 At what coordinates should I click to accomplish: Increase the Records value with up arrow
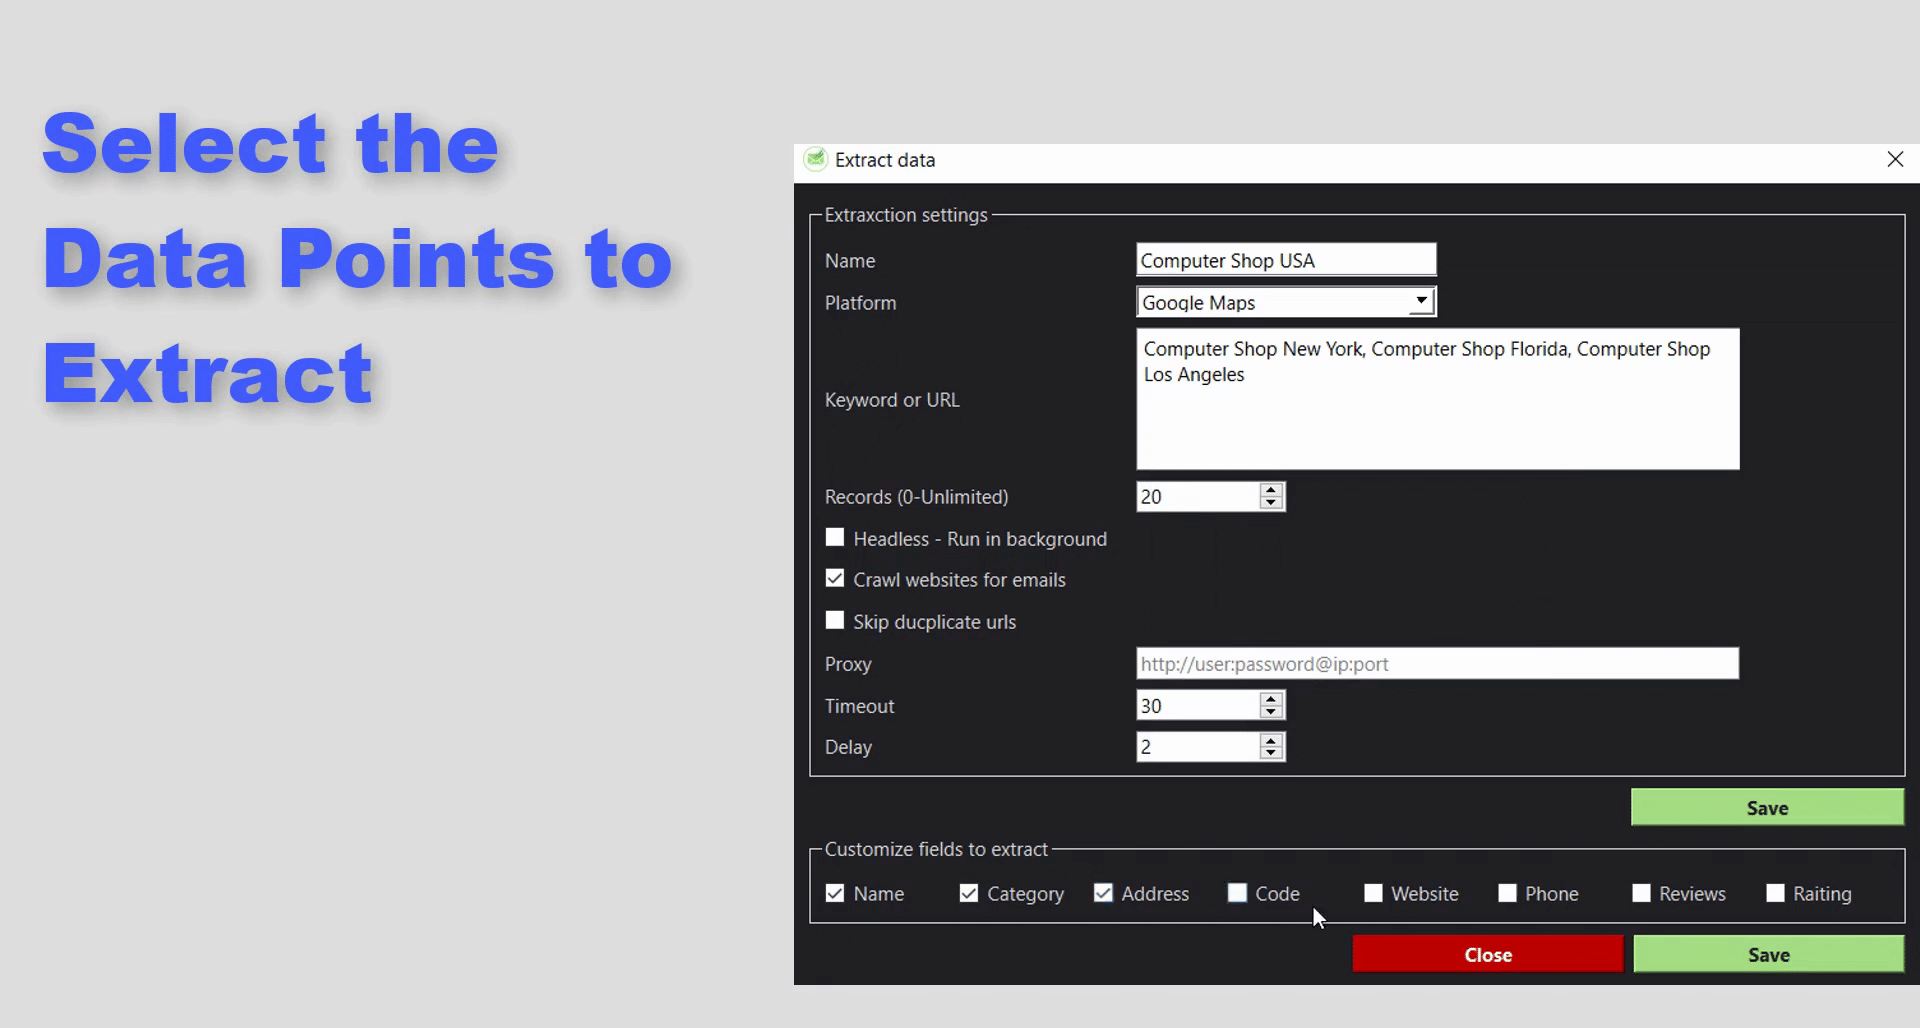pos(1271,490)
